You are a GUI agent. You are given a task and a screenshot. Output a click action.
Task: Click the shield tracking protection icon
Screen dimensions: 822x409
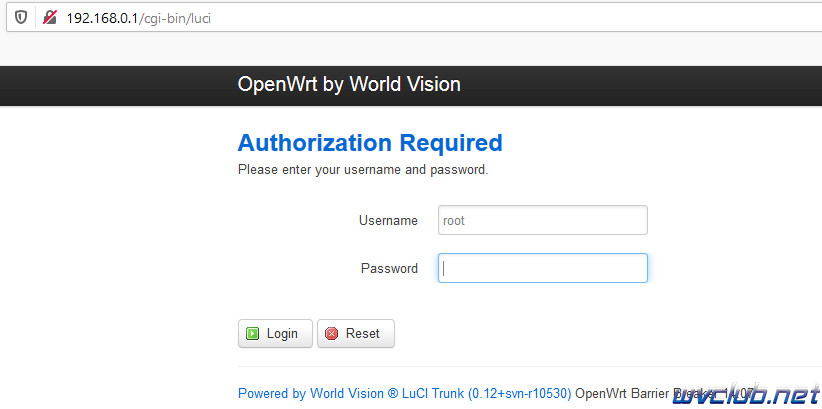tap(20, 18)
